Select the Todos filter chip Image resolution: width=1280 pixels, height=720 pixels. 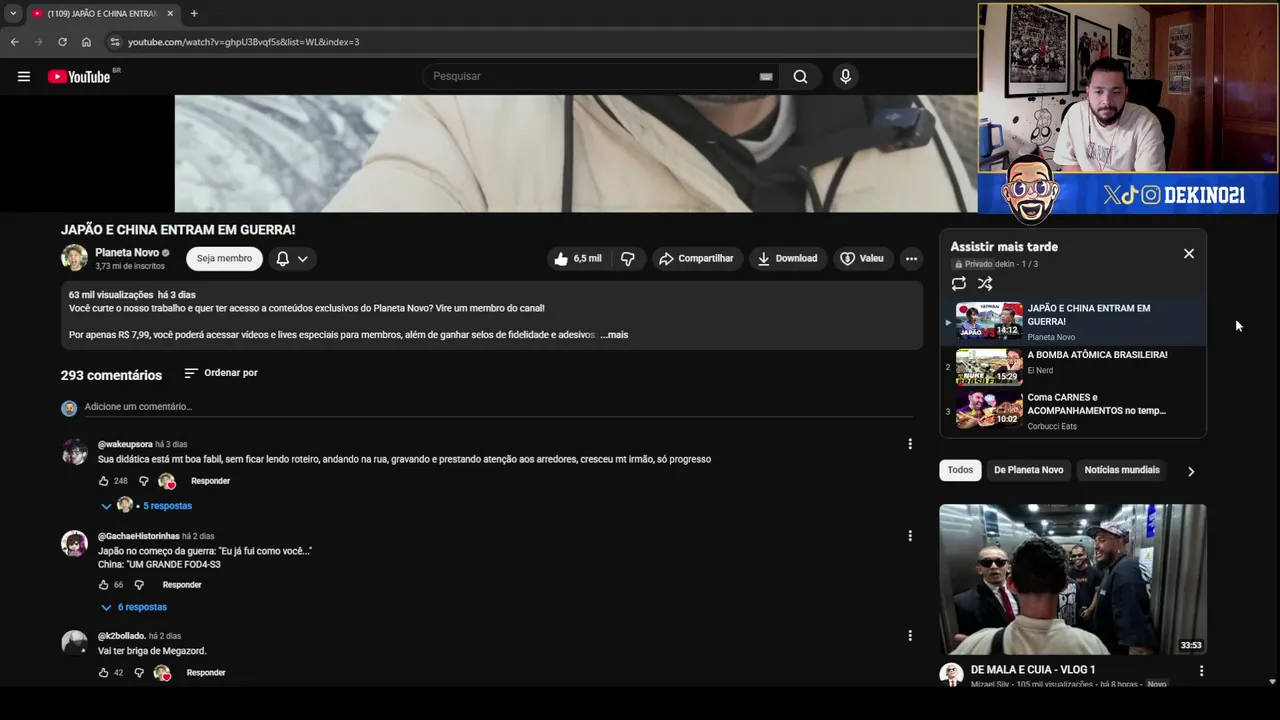(960, 470)
